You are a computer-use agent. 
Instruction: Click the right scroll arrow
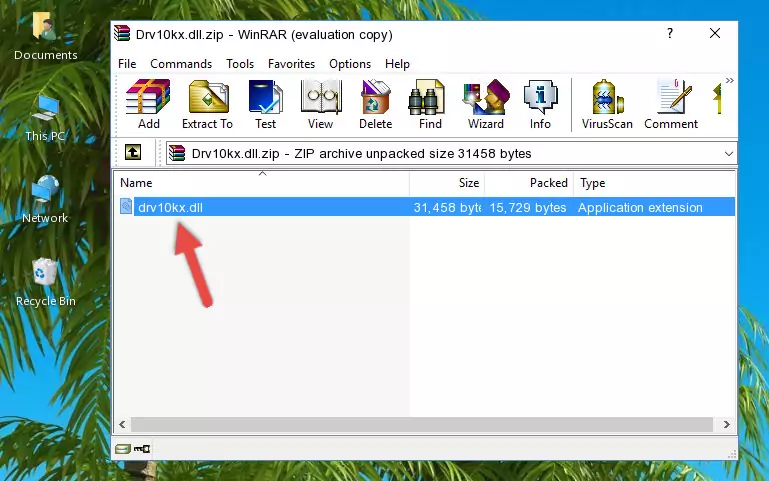coord(727,425)
